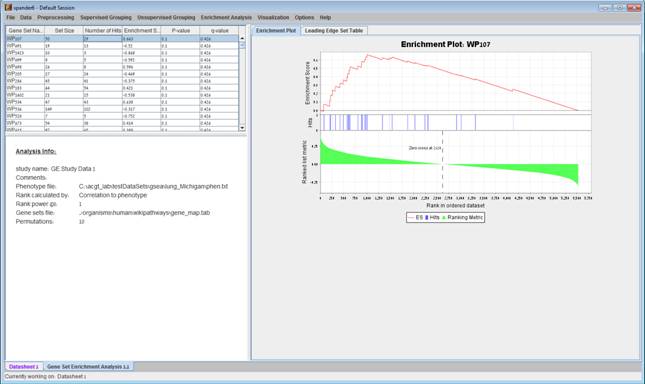Switch to the Datasheet 1 bottom tab

[23, 366]
